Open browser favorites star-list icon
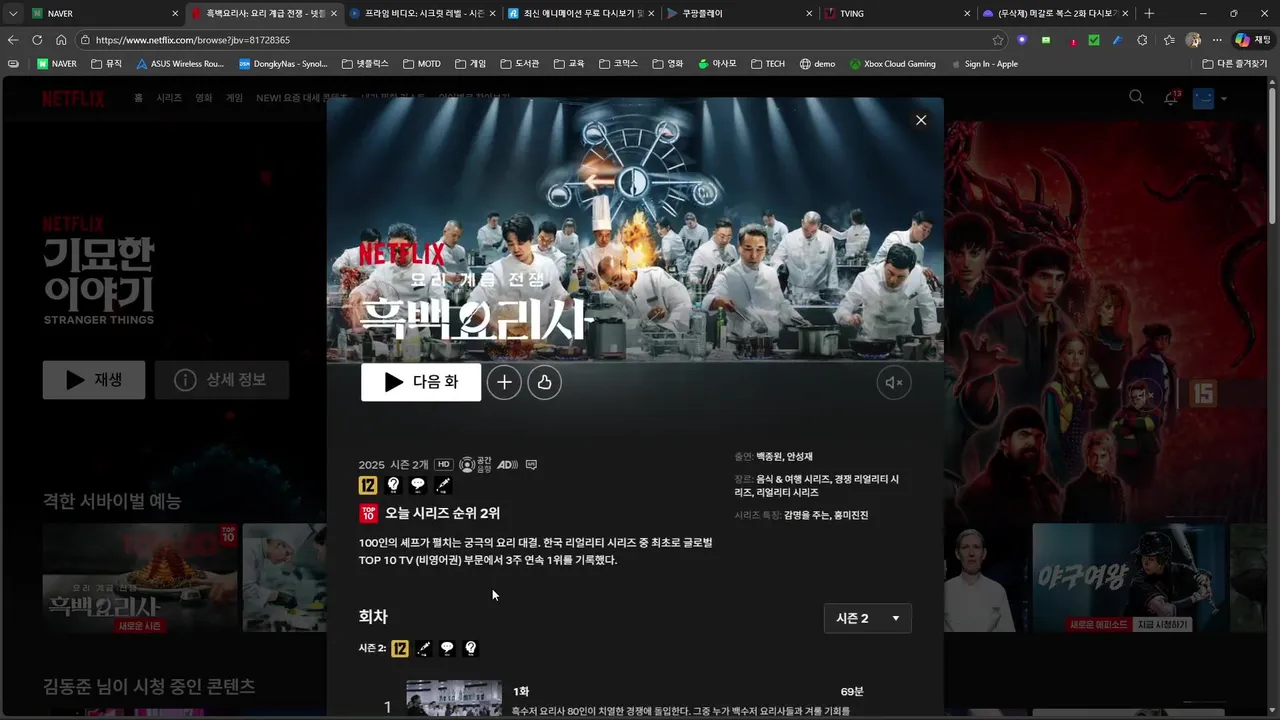Screen dimensions: 1280x720 click(x=1169, y=40)
